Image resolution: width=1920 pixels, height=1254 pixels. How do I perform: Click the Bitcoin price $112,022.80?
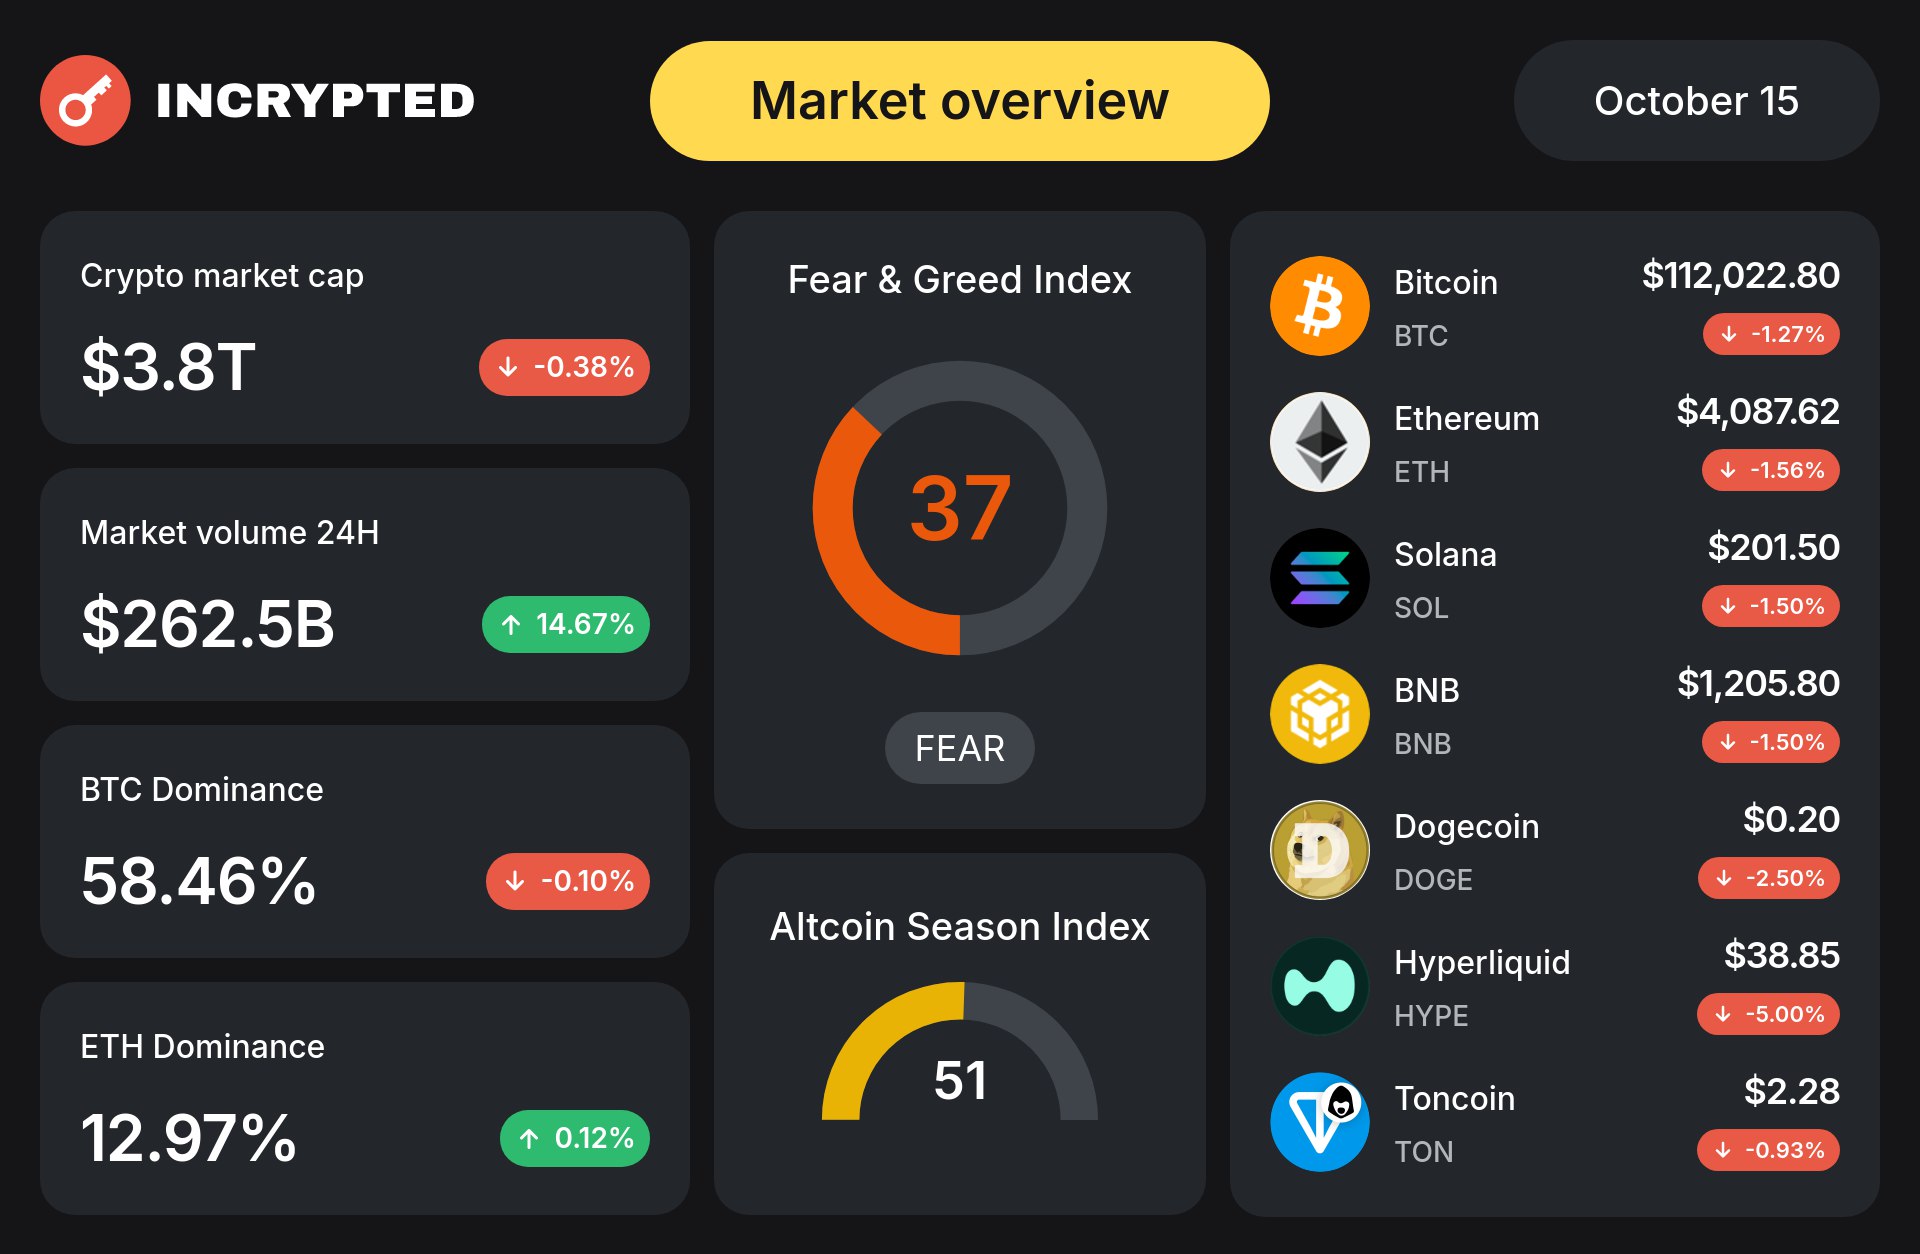pos(1740,275)
